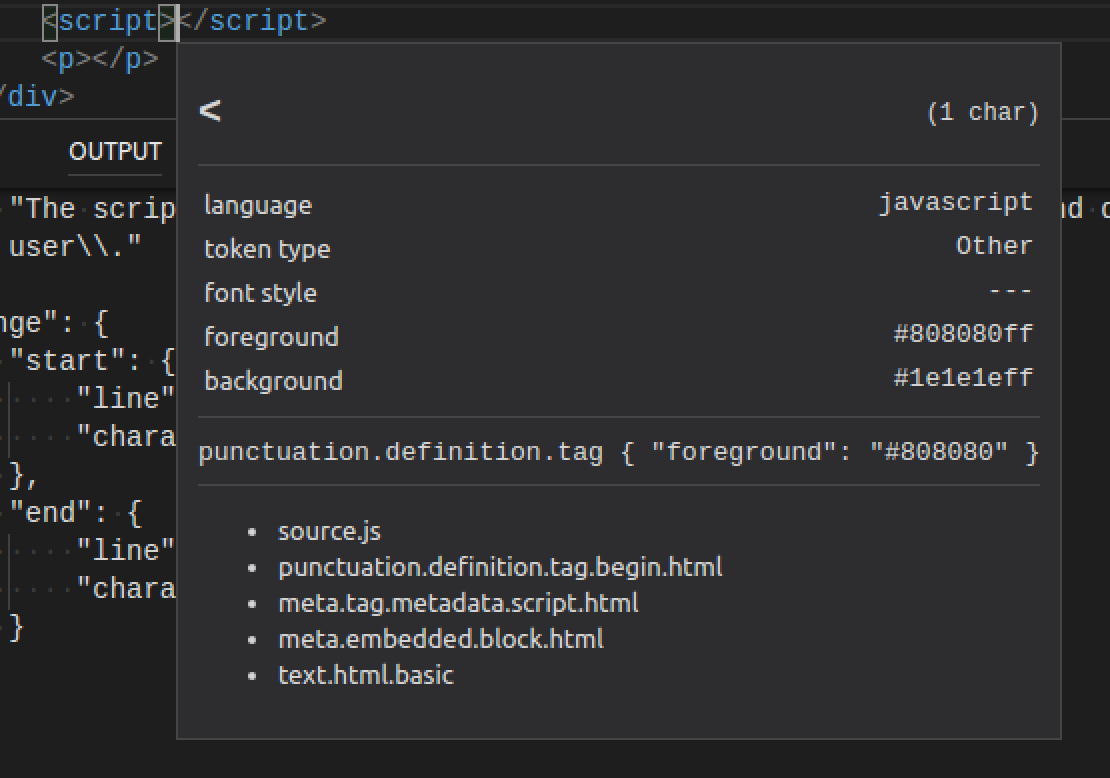
Task: Click the font style row in the hover
Action: 258,292
